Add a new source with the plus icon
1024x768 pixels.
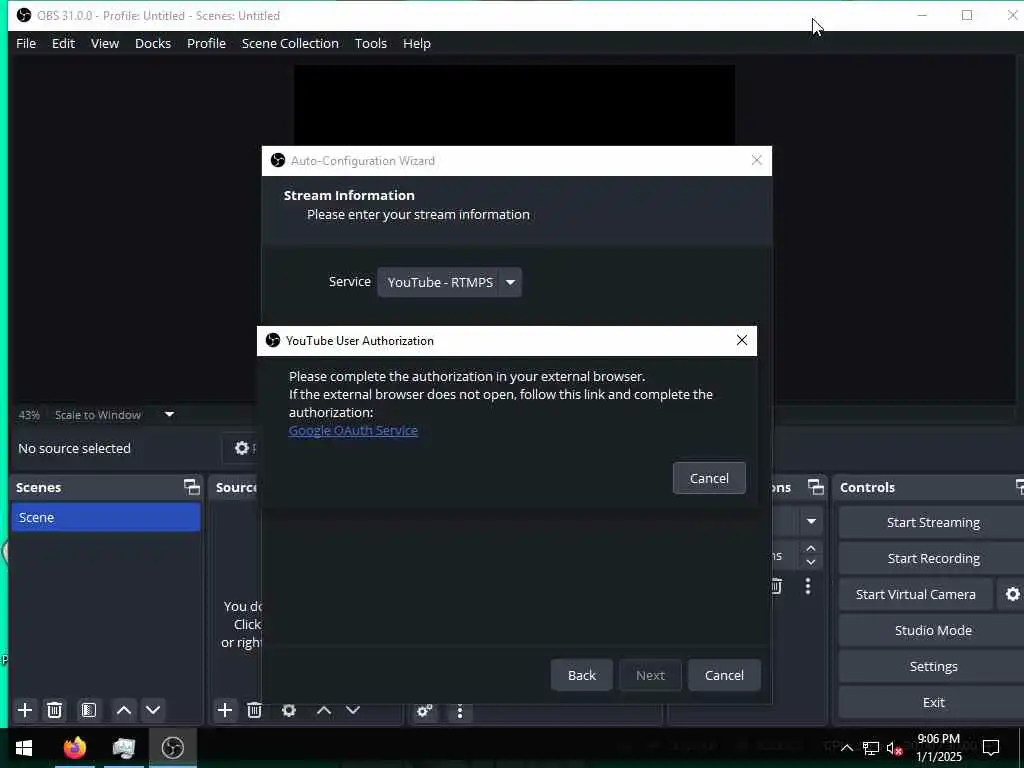(225, 710)
